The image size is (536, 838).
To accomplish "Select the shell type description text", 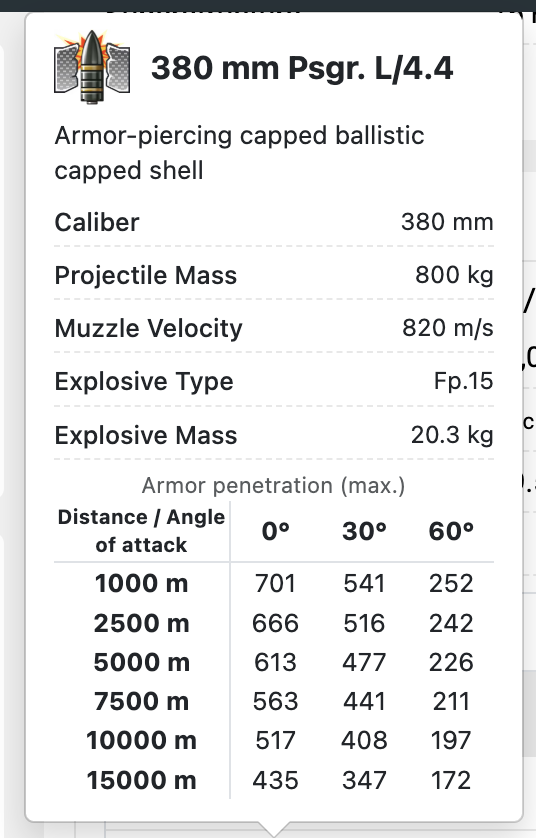I will 239,153.
